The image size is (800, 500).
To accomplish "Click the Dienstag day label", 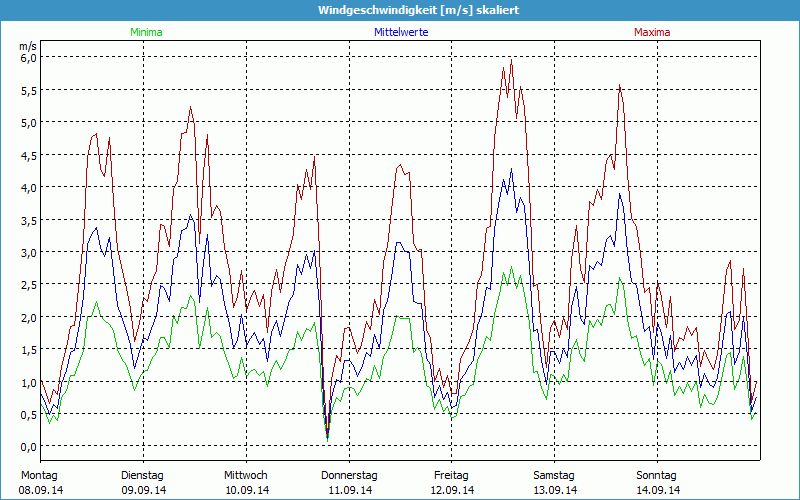I will pos(142,476).
